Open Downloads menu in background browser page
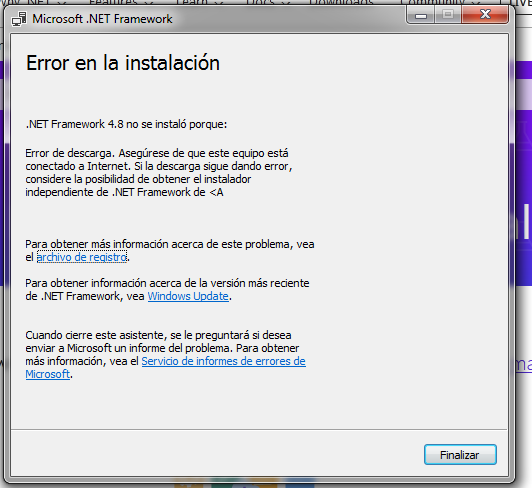Viewport: 532px width, 488px height. click(341, 2)
